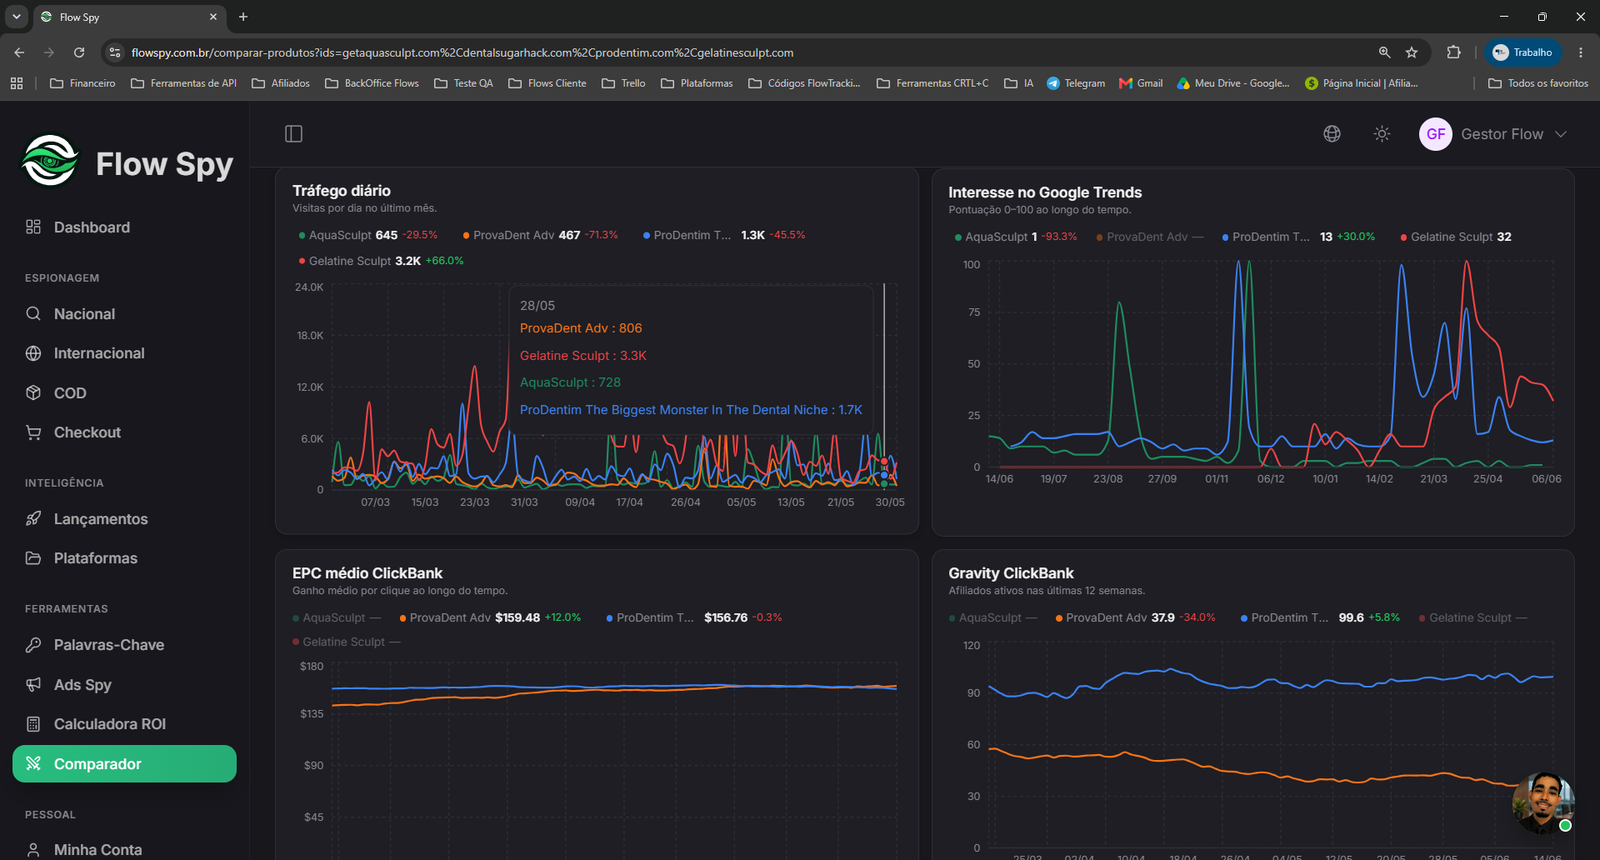Toggle ProvaDent Adv in Gravity ClickBank legend
Viewport: 1600px width, 860px height.
pyautogui.click(x=1135, y=618)
